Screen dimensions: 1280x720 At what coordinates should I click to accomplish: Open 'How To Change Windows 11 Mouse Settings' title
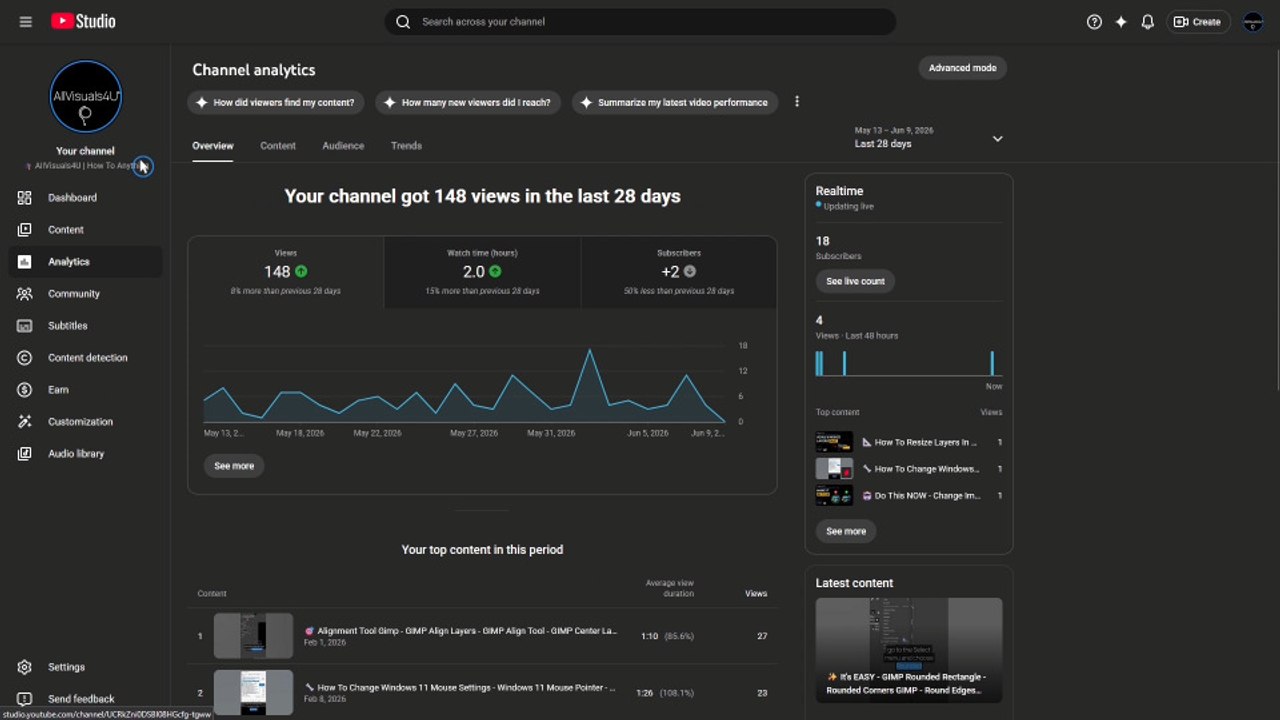[461, 688]
